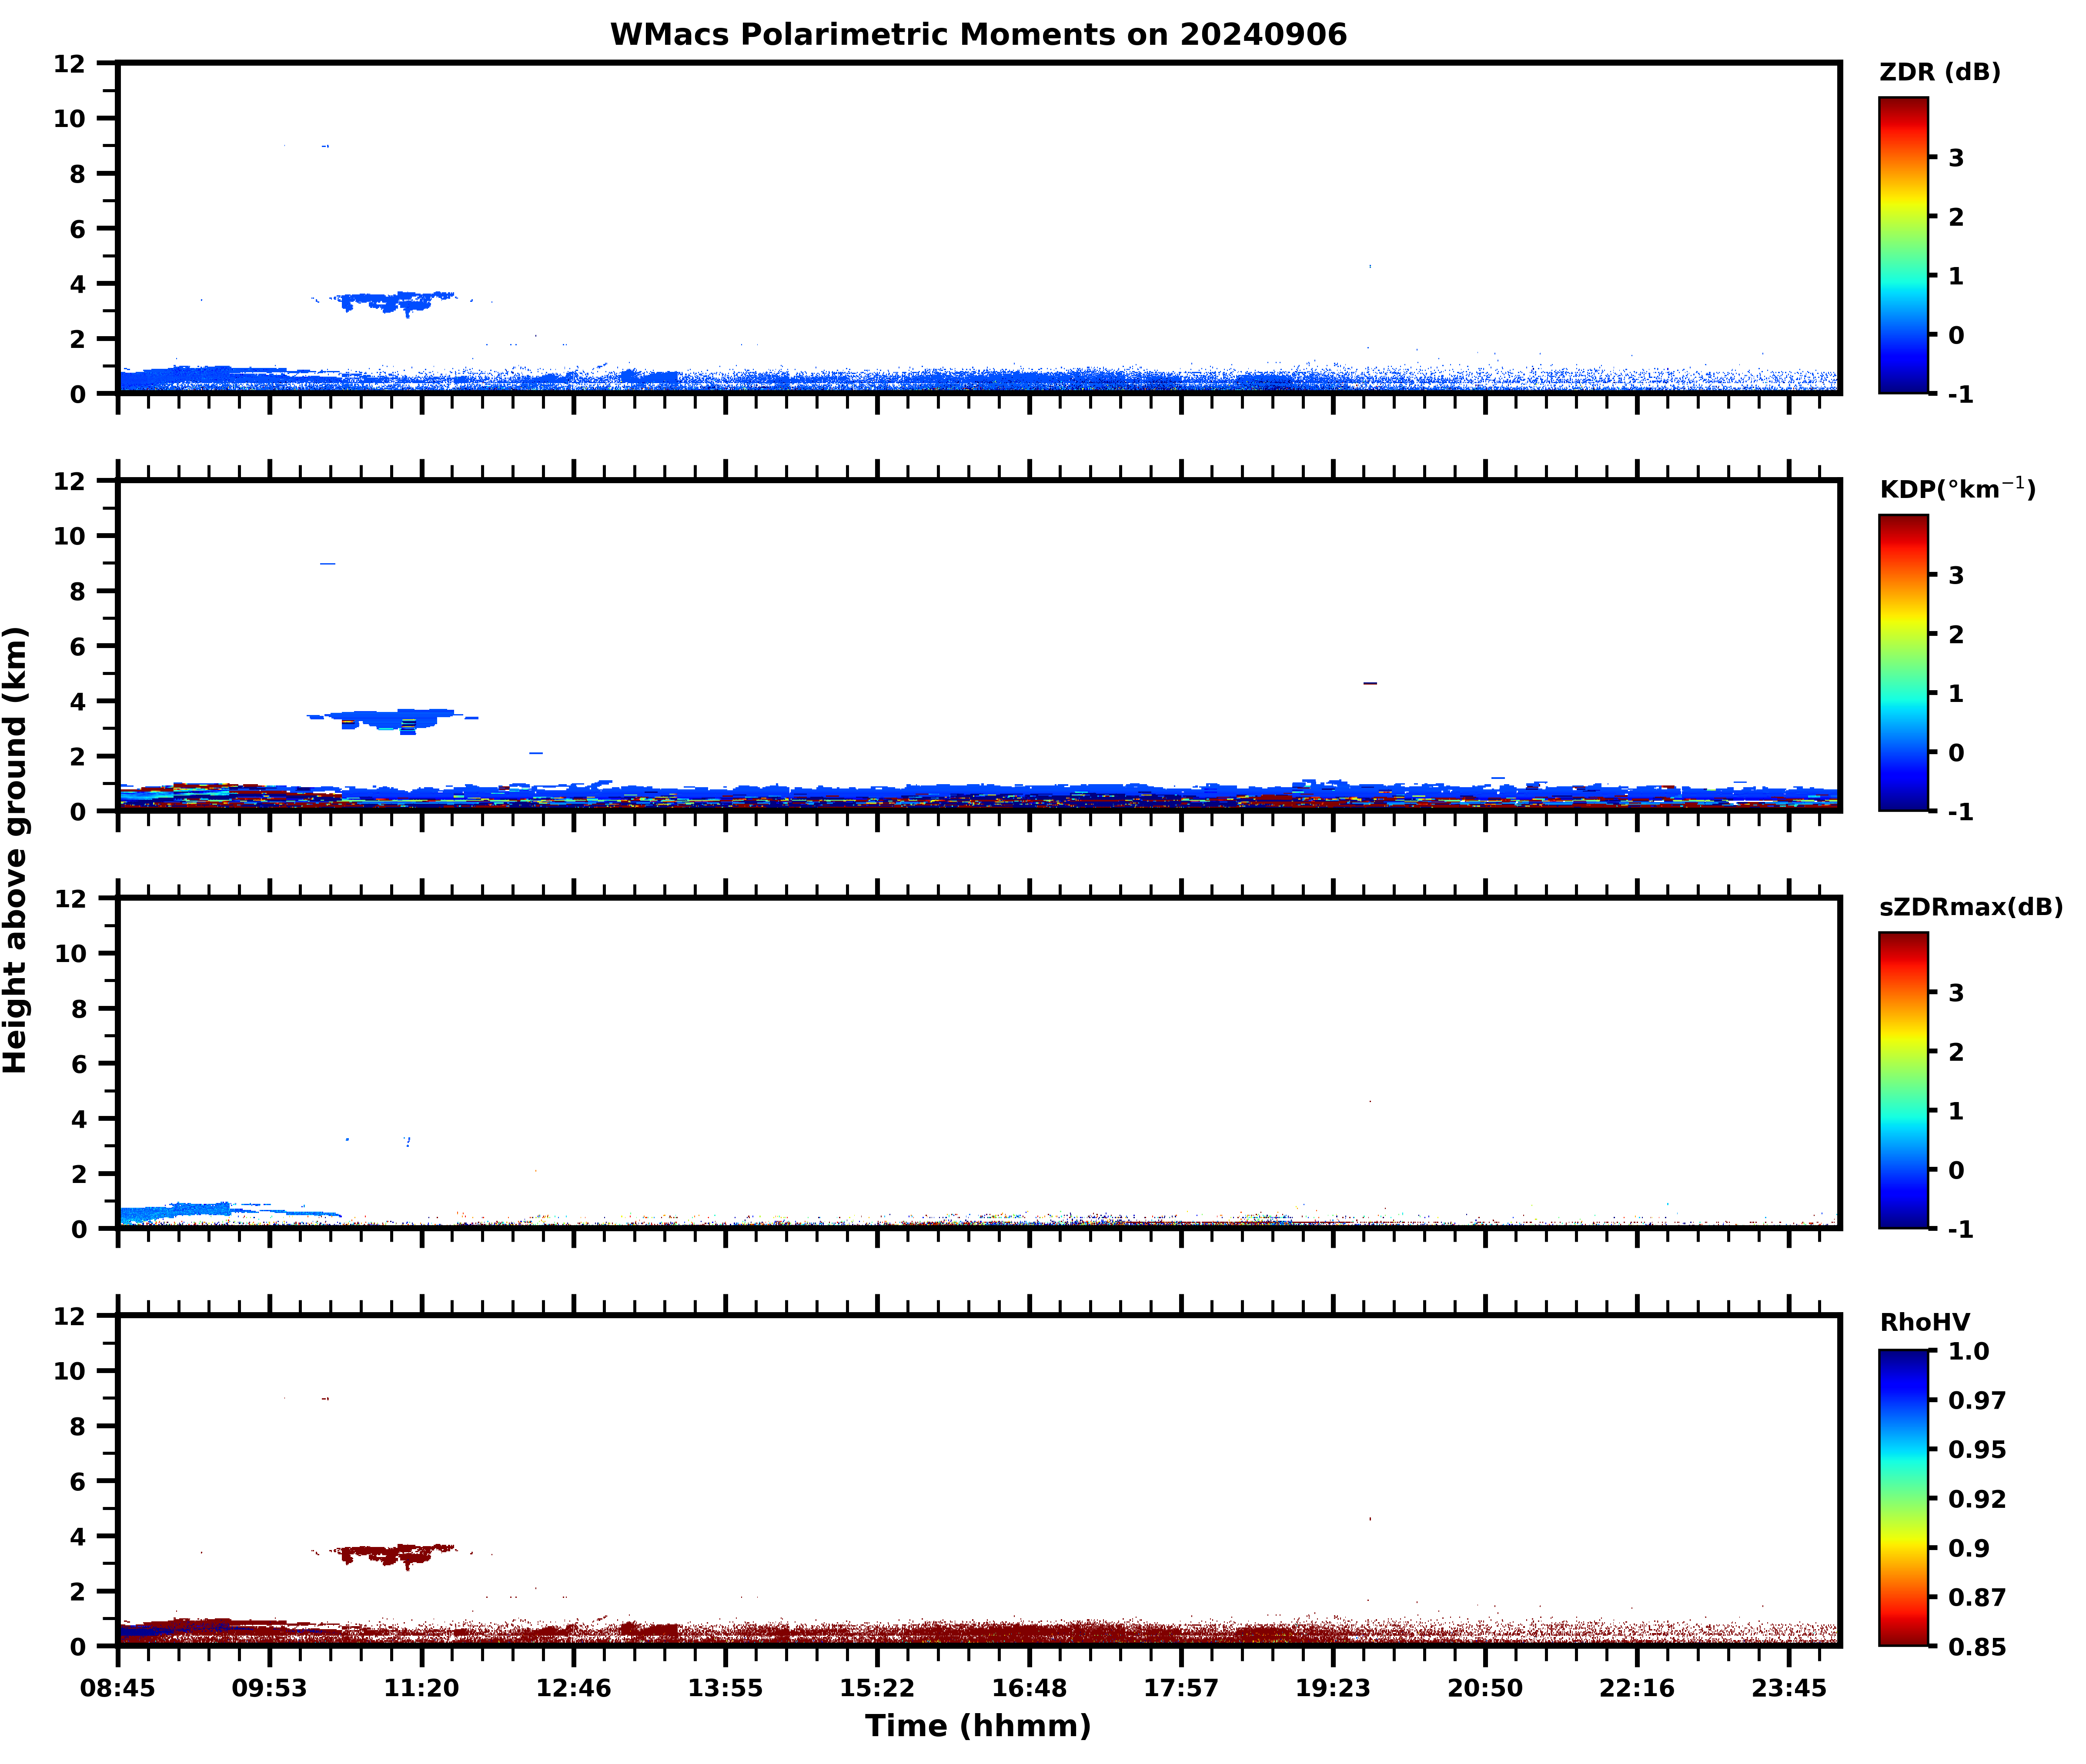Click the 20:50 time tick label
The width and height of the screenshot is (2086, 1764).
[x=1484, y=1688]
